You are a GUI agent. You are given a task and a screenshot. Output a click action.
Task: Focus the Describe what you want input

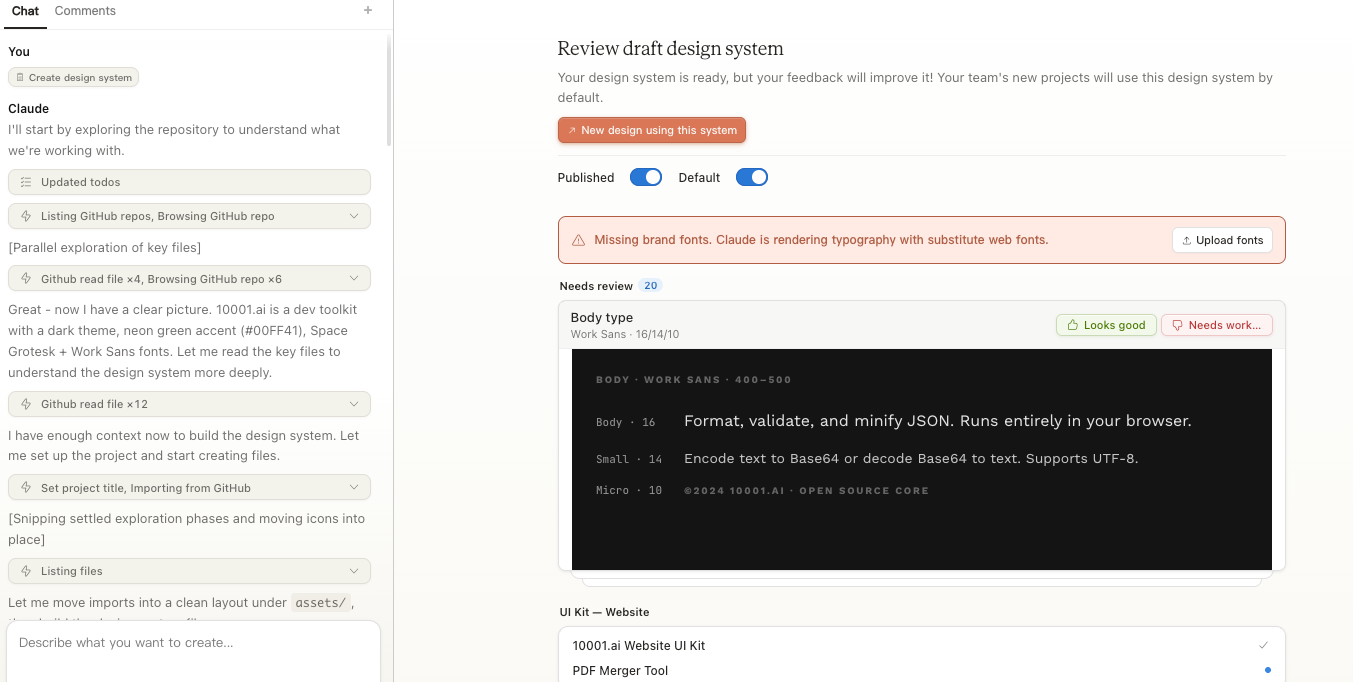coord(193,651)
